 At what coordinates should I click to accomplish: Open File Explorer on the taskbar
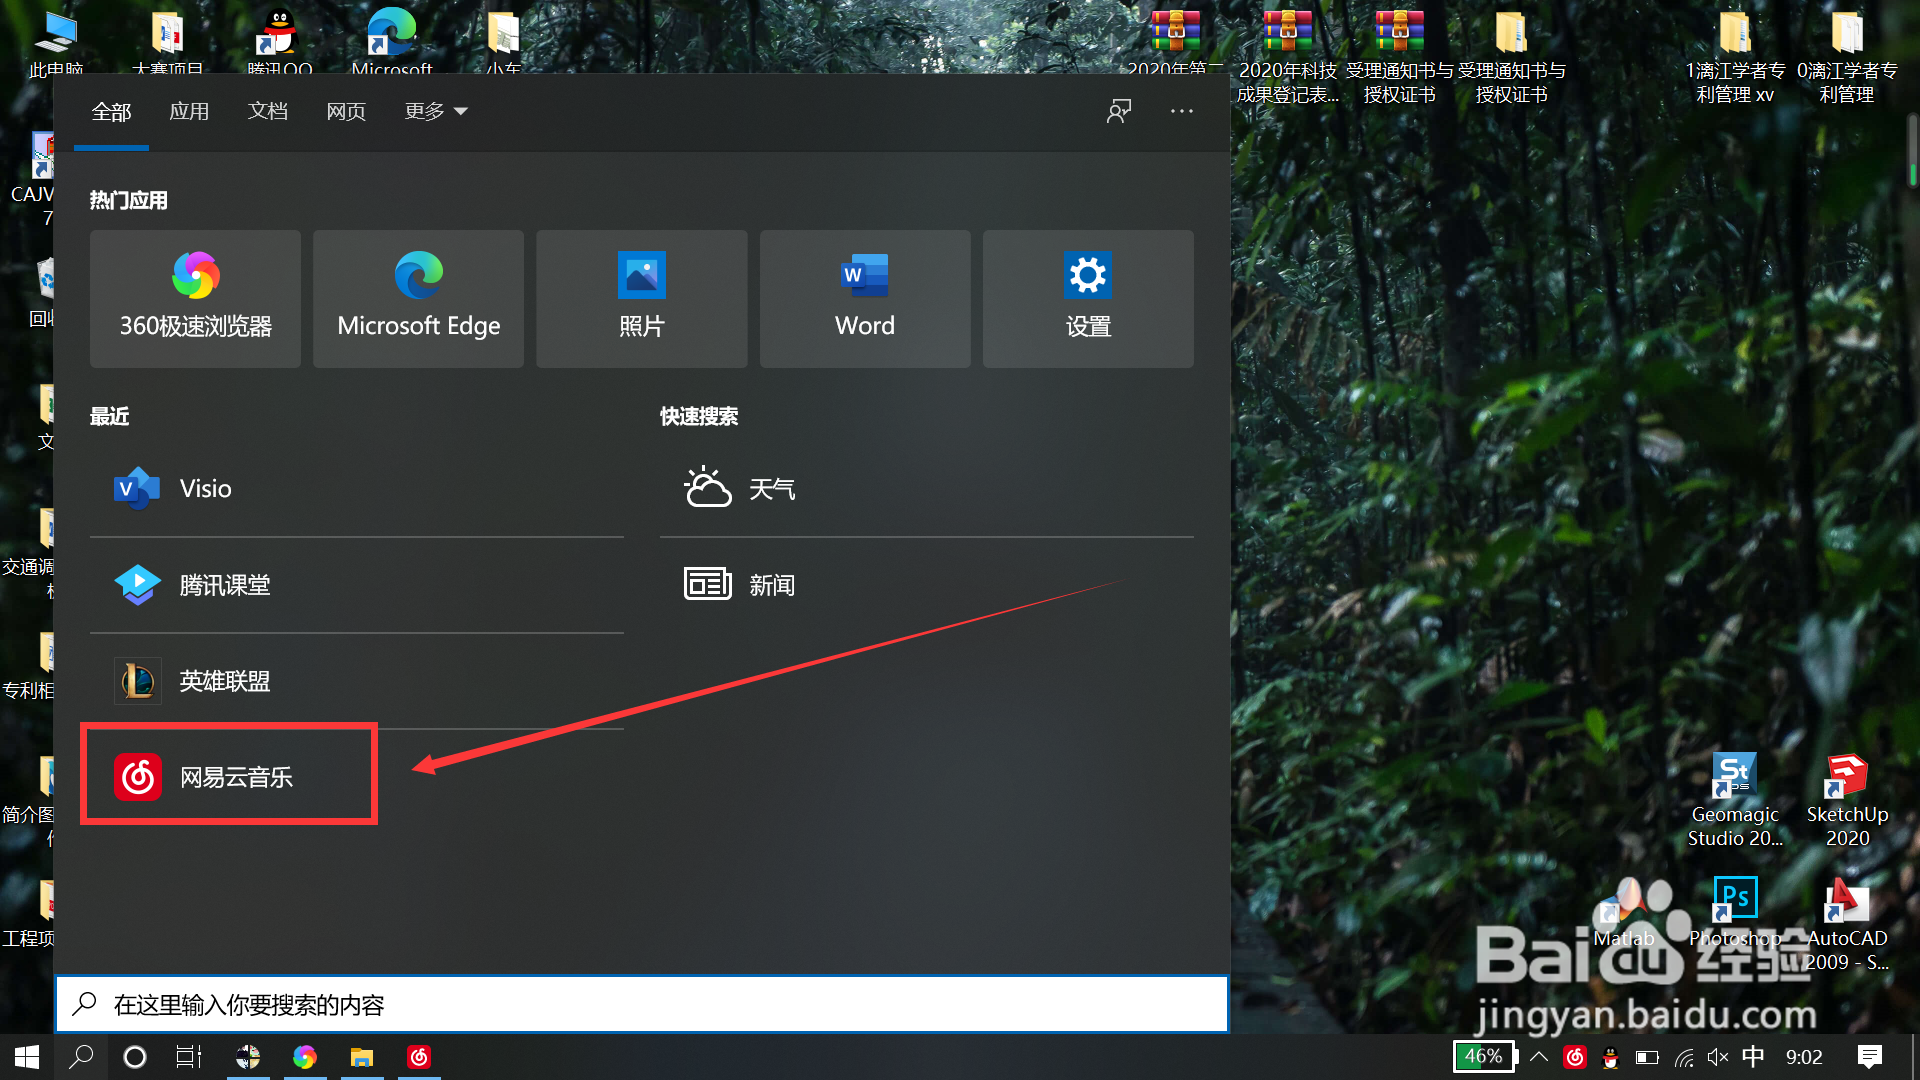pyautogui.click(x=362, y=1057)
